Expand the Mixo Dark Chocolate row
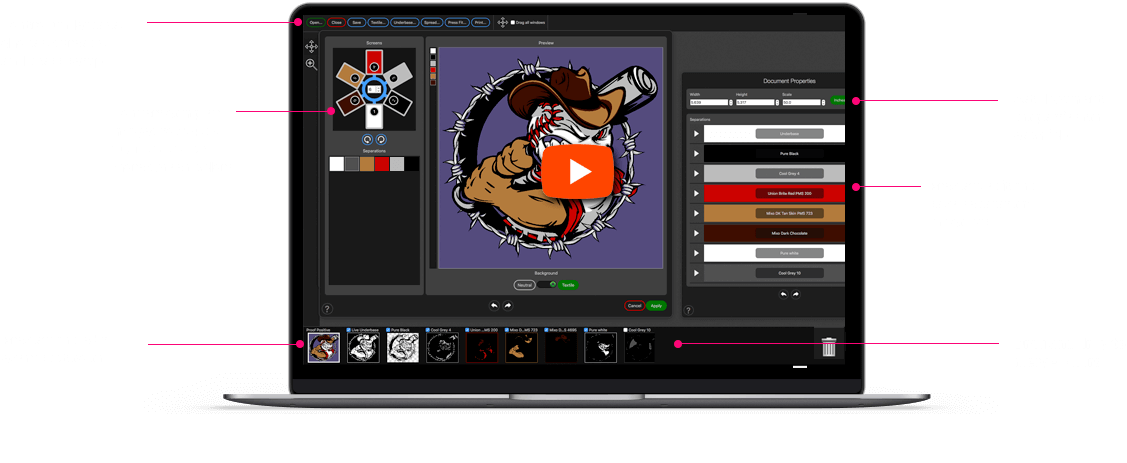 (x=696, y=233)
